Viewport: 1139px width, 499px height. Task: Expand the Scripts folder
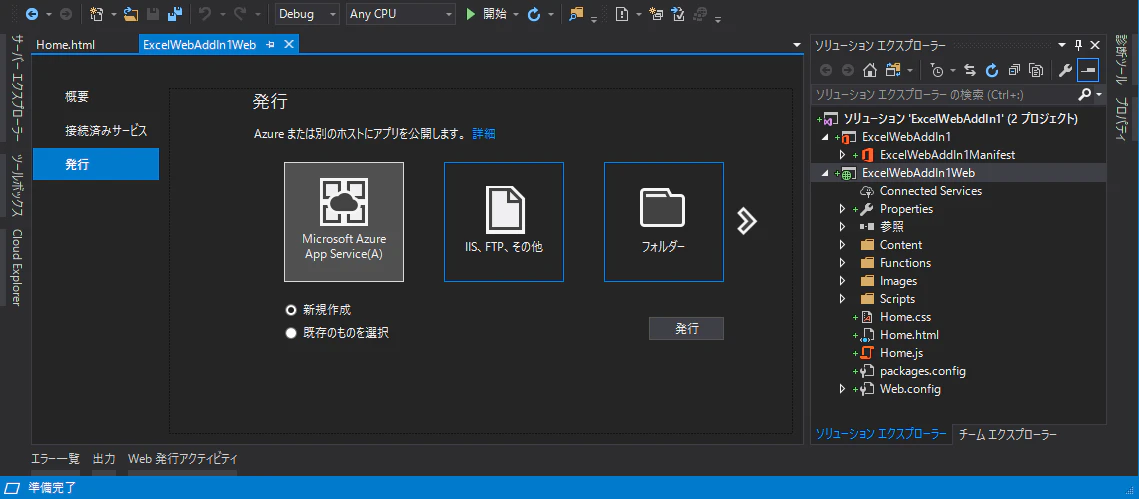[842, 299]
